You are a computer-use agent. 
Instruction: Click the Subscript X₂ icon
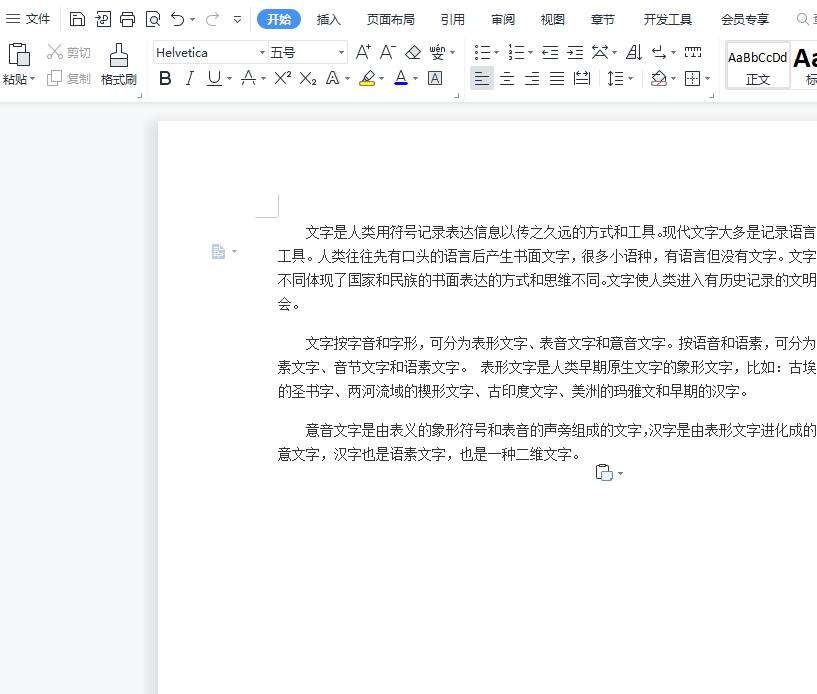[308, 78]
